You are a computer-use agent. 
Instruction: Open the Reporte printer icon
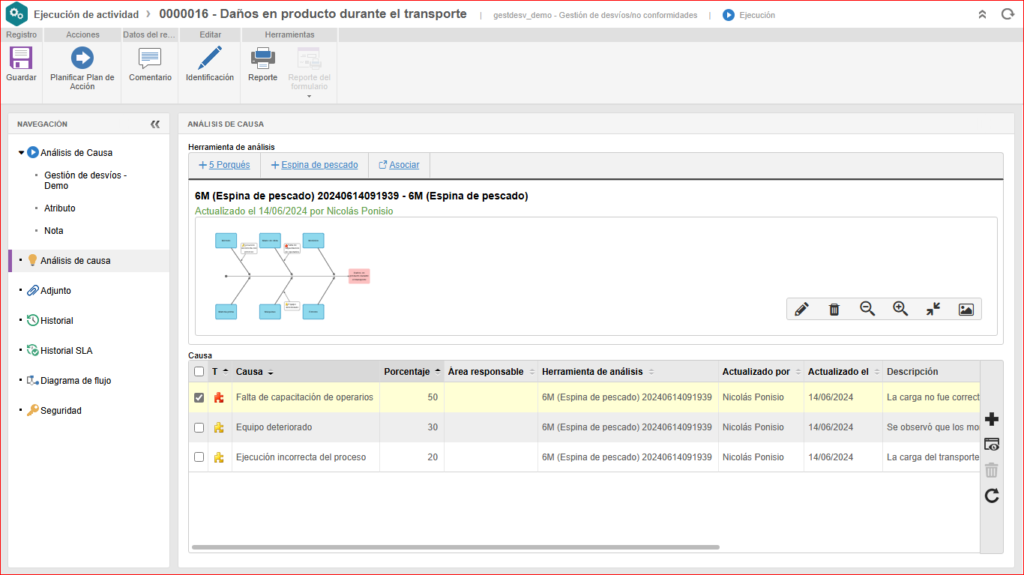click(262, 58)
